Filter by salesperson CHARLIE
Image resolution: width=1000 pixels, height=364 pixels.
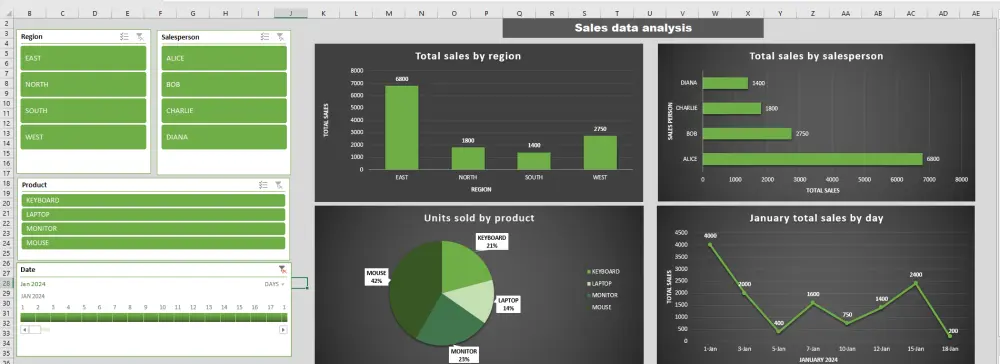click(224, 110)
